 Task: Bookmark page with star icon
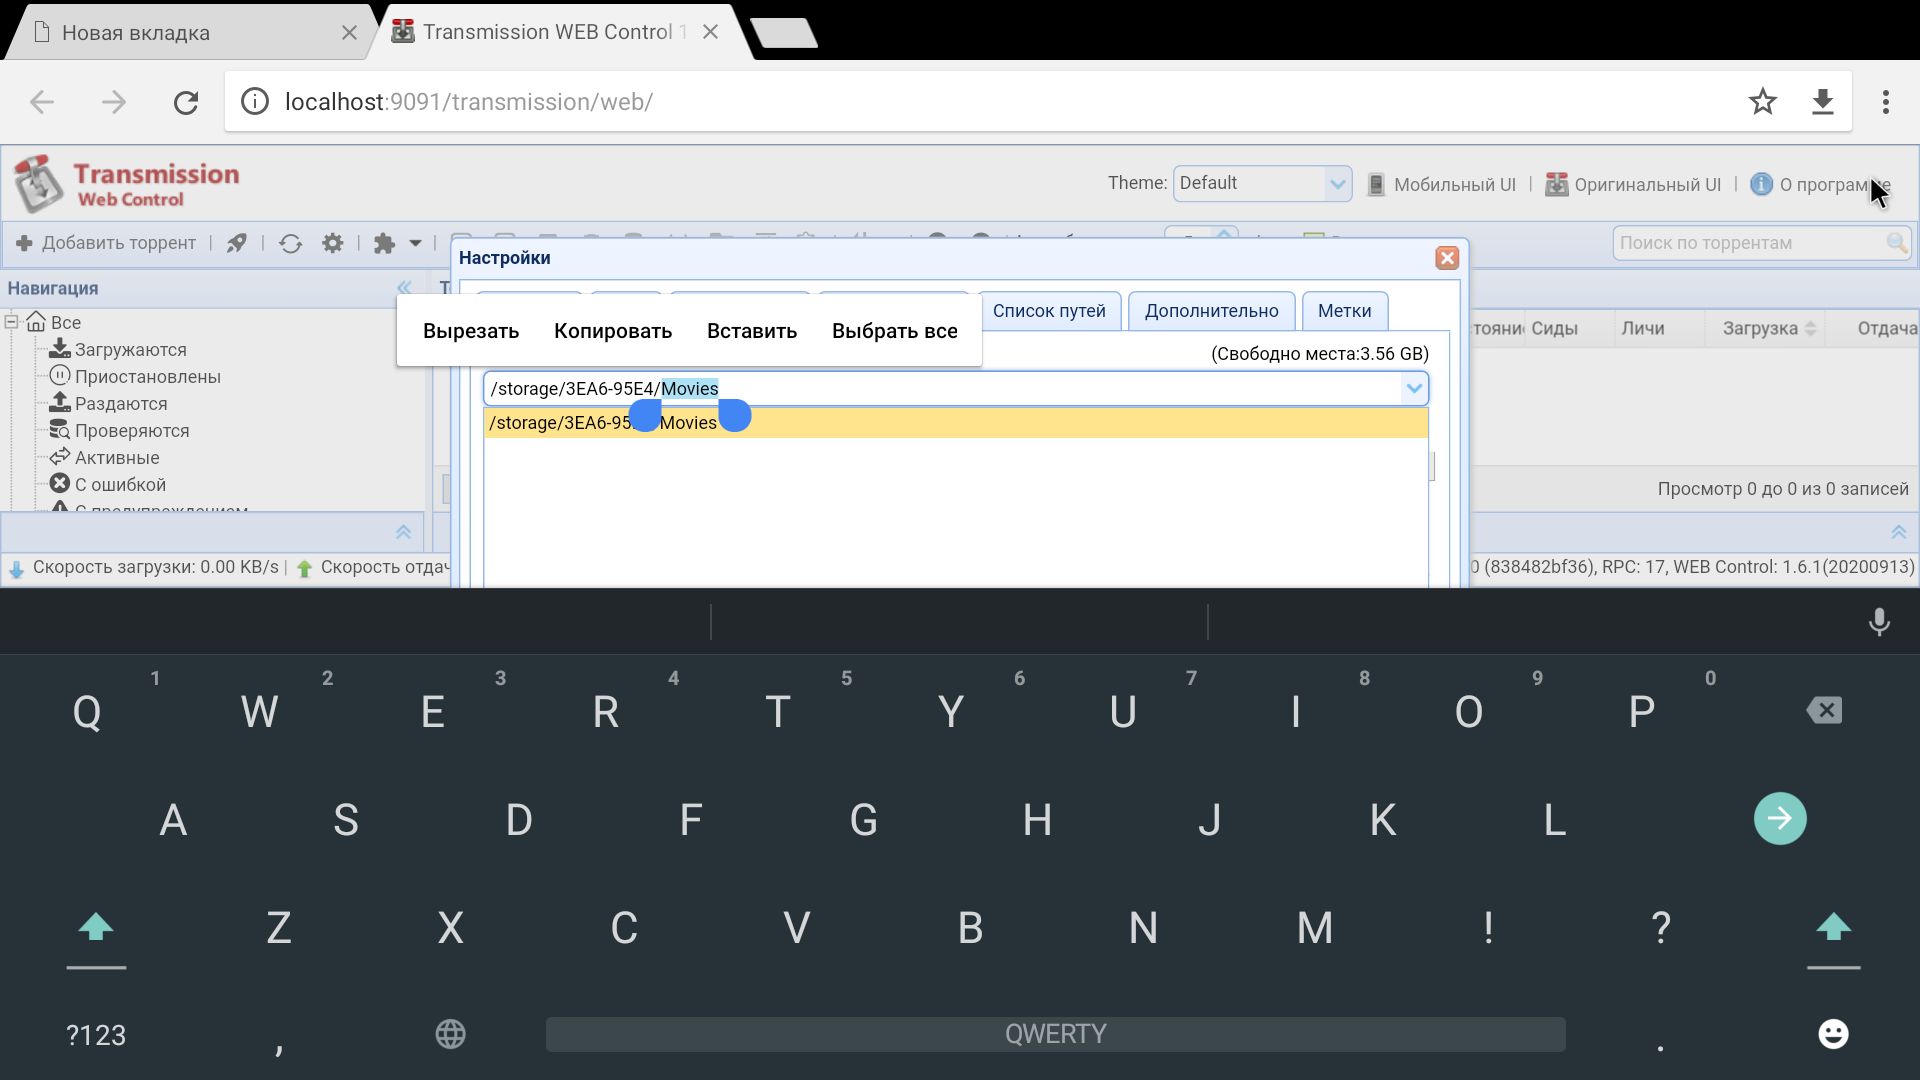(x=1762, y=101)
